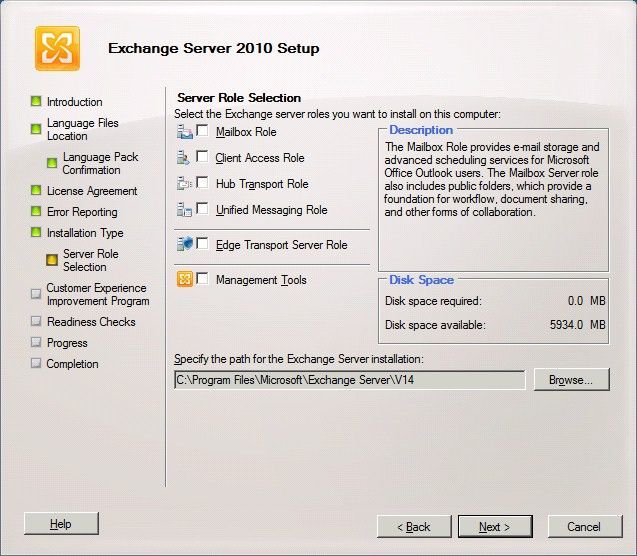Viewport: 637px width, 556px height.
Task: Open Browse to choose install path
Action: point(572,380)
